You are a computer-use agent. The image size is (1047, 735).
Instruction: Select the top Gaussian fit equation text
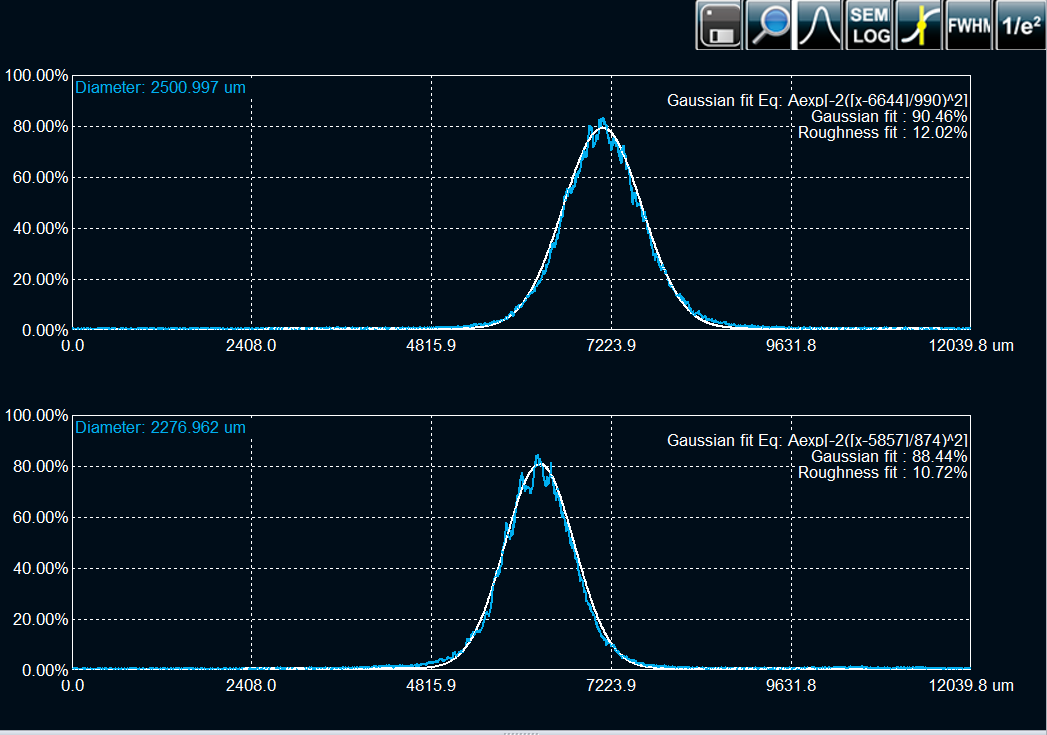click(x=817, y=100)
